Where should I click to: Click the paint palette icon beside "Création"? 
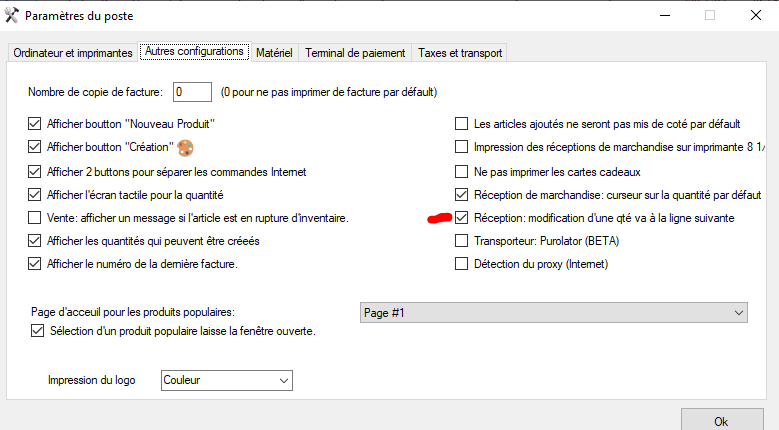click(185, 147)
